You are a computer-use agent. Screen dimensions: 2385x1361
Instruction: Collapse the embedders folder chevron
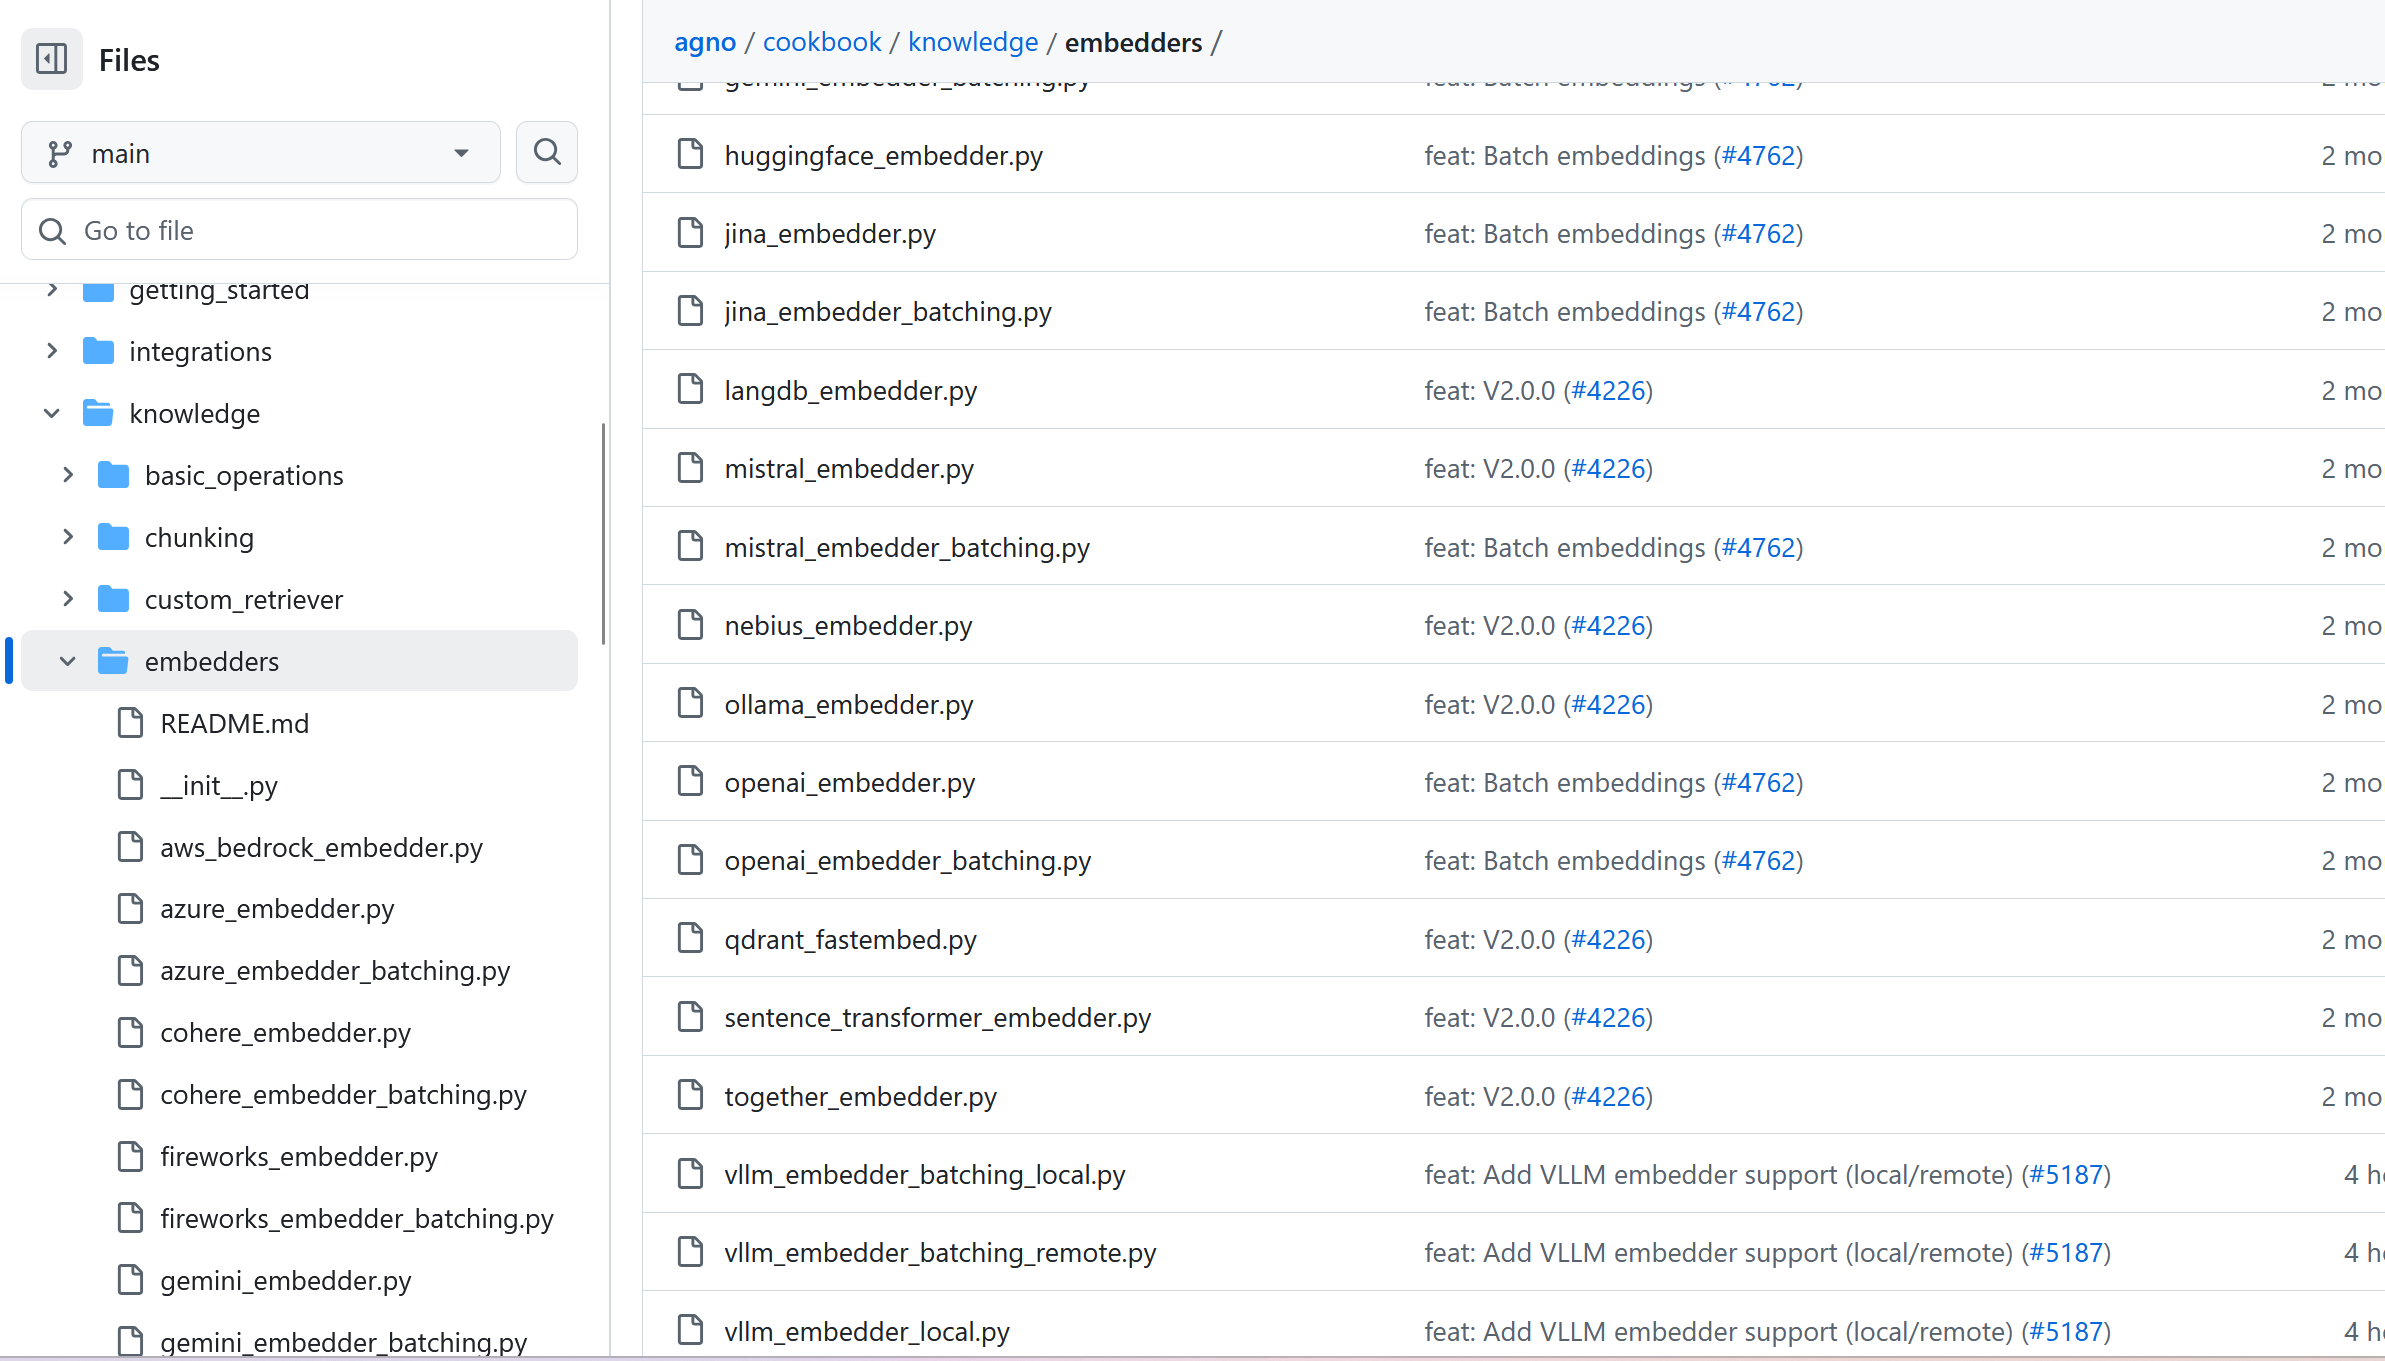tap(68, 661)
